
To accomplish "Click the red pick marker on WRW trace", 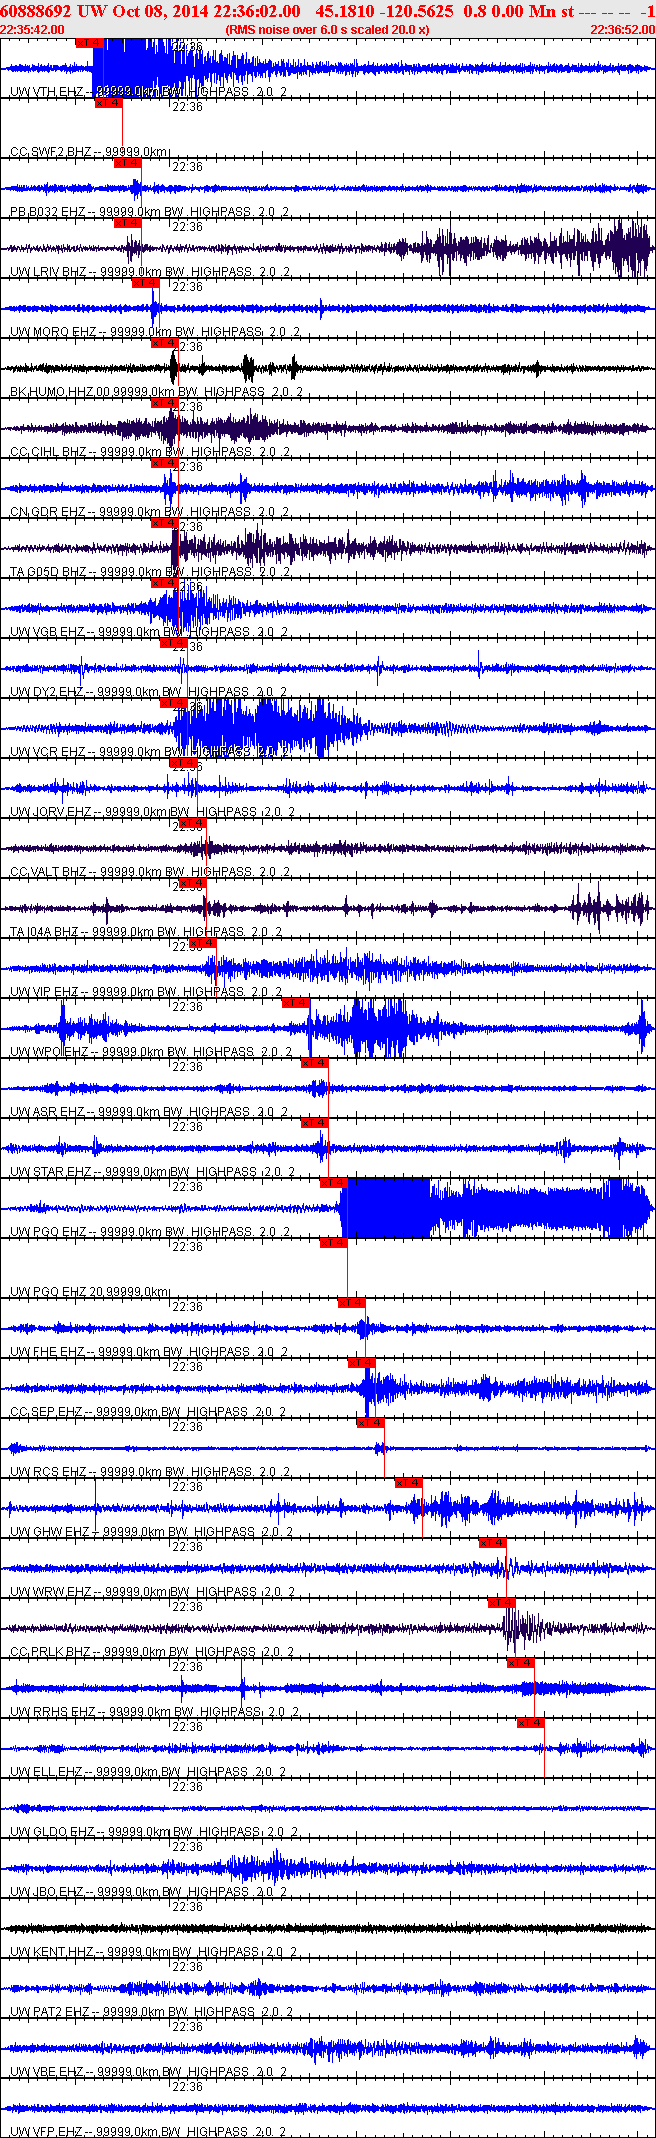I will 493,1543.
